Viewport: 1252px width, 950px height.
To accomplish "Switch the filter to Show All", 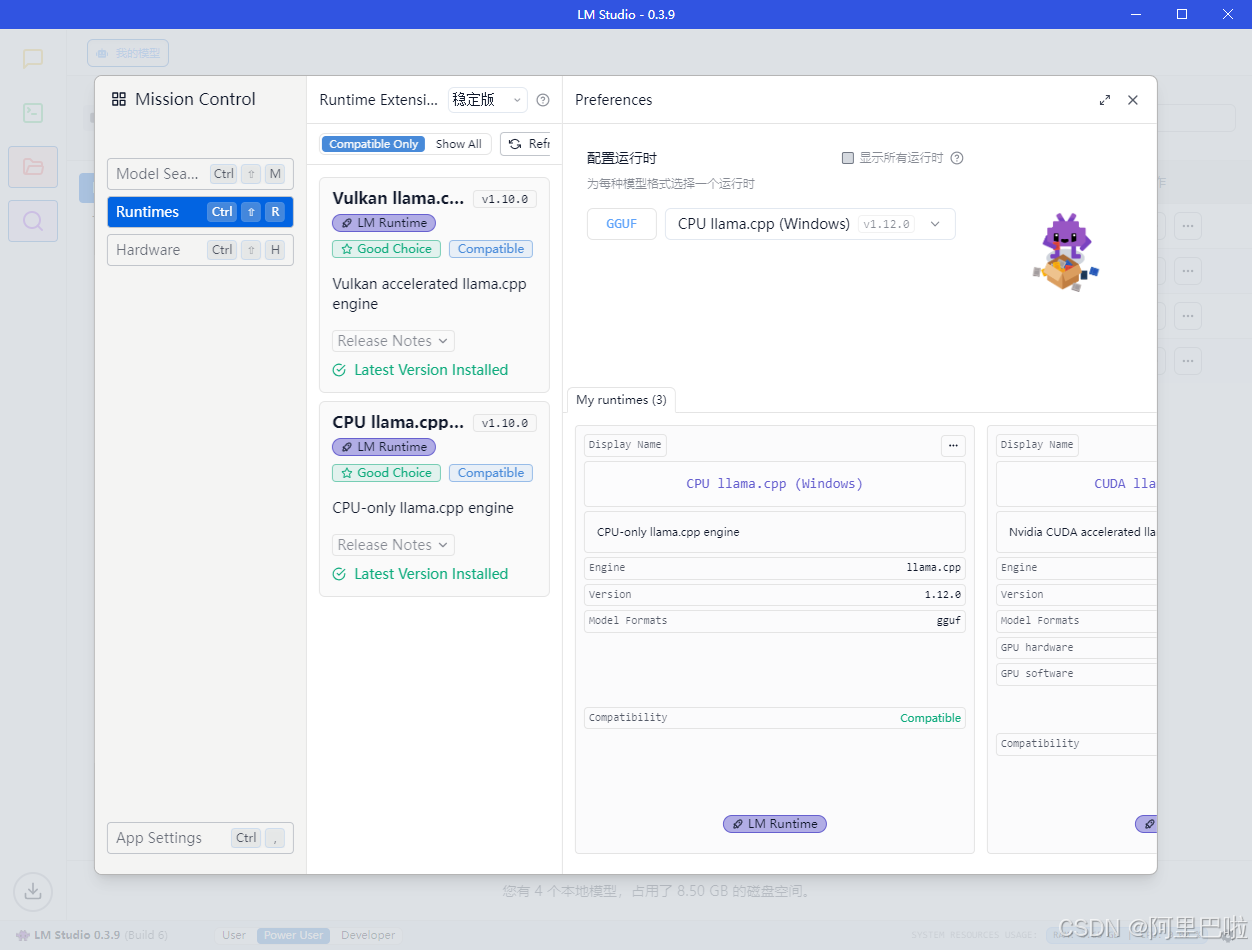I will 459,144.
